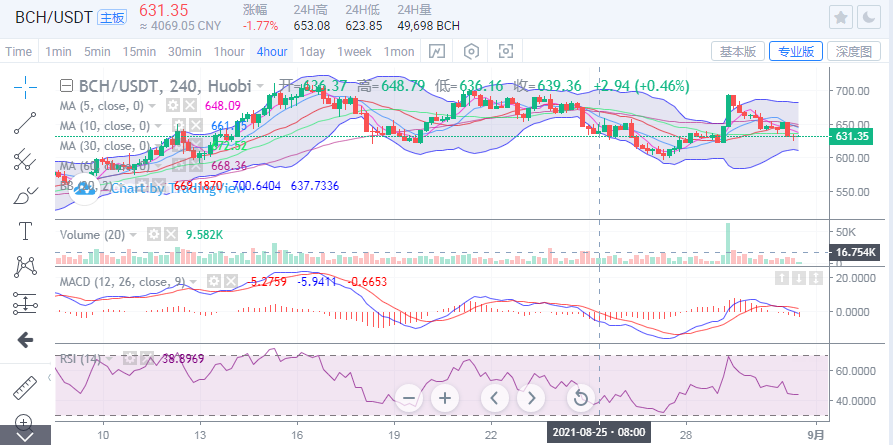Select the 1week interval
This screenshot has height=445, width=893.
click(x=354, y=52)
